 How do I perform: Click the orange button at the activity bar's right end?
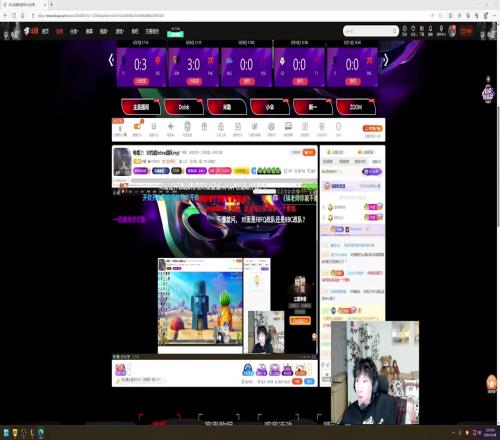pyautogui.click(x=373, y=128)
